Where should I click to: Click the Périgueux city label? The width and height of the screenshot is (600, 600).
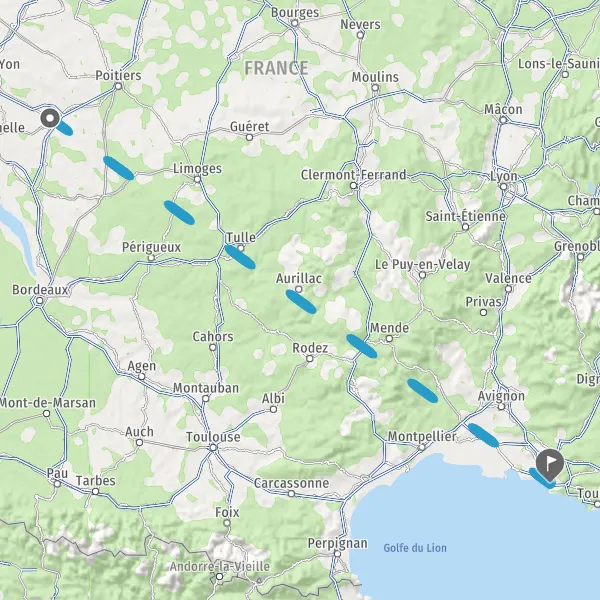point(152,247)
